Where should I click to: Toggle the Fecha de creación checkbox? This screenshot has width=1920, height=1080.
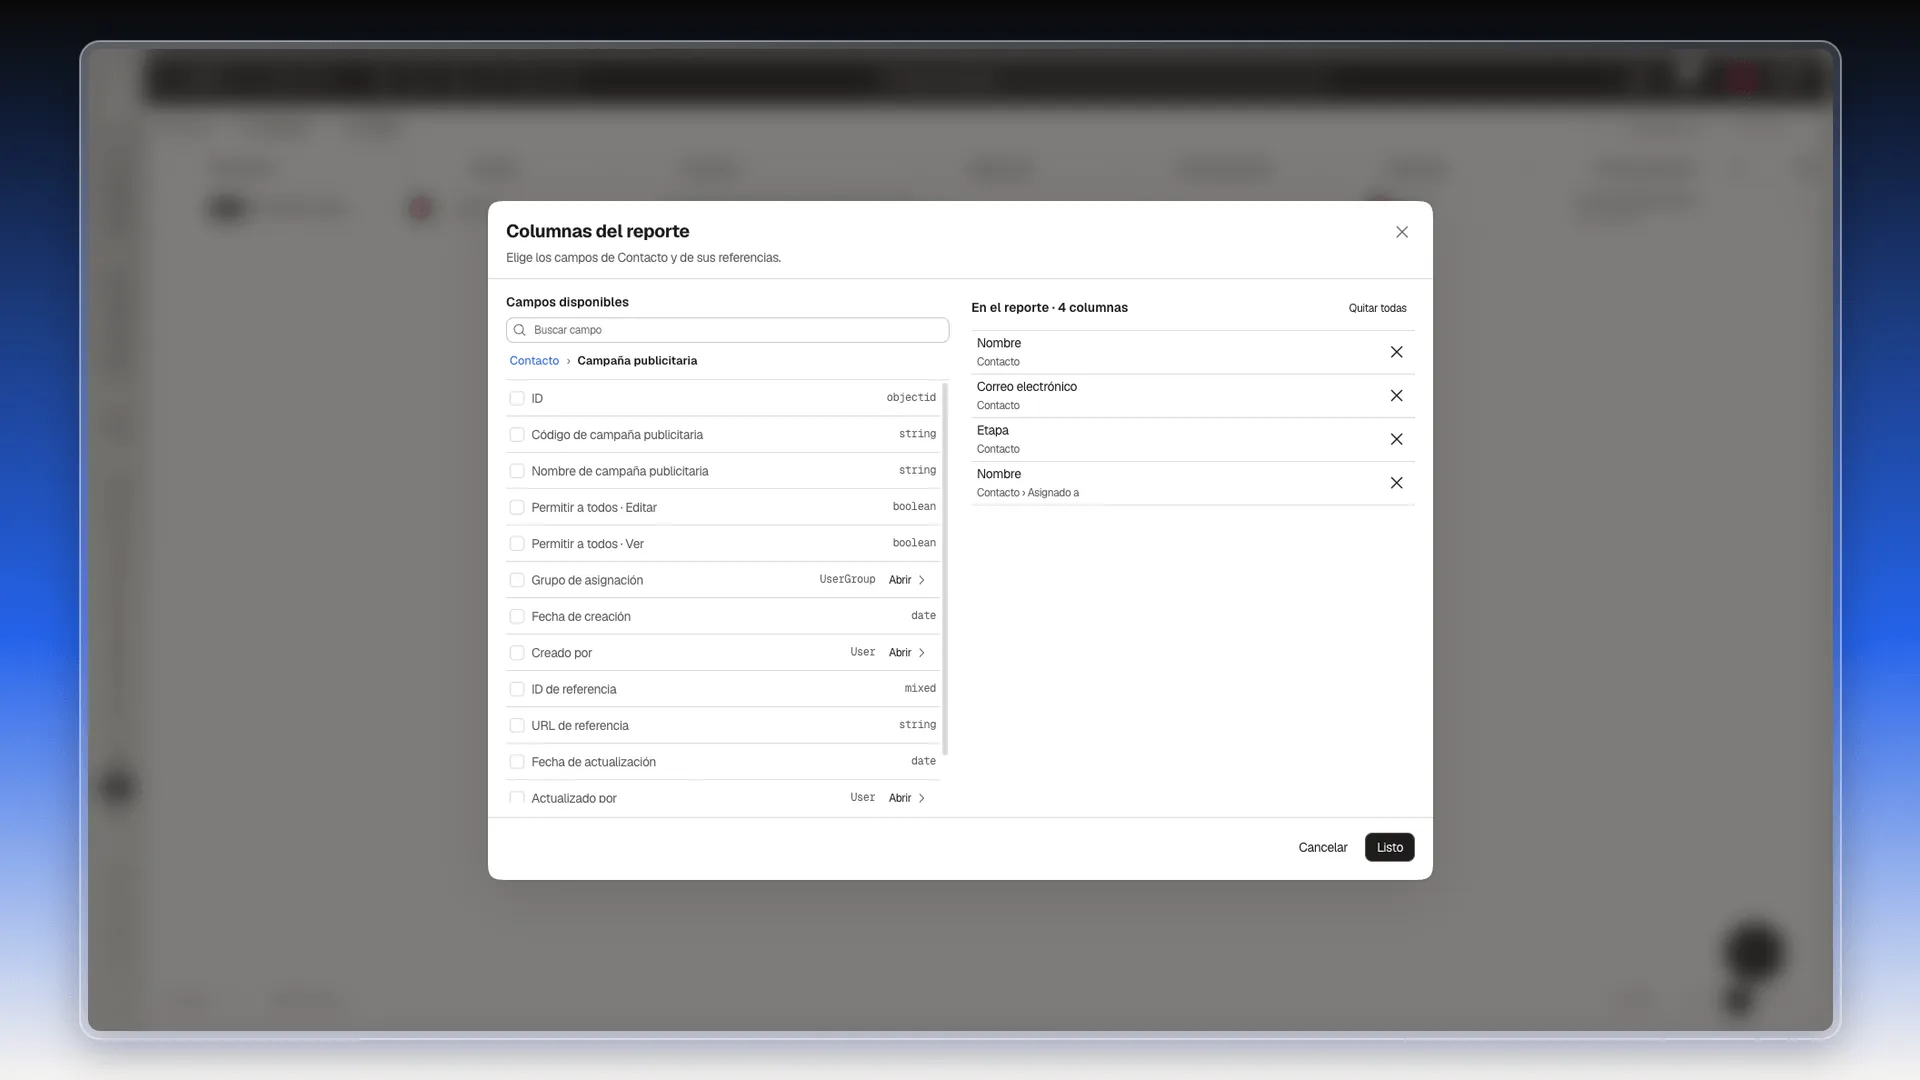(x=517, y=616)
